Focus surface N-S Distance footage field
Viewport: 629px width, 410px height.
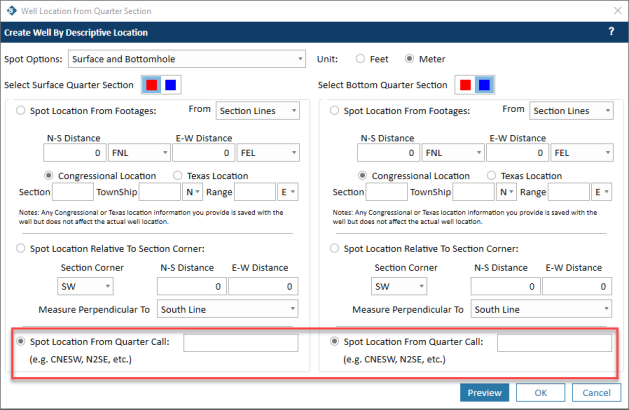click(x=75, y=153)
